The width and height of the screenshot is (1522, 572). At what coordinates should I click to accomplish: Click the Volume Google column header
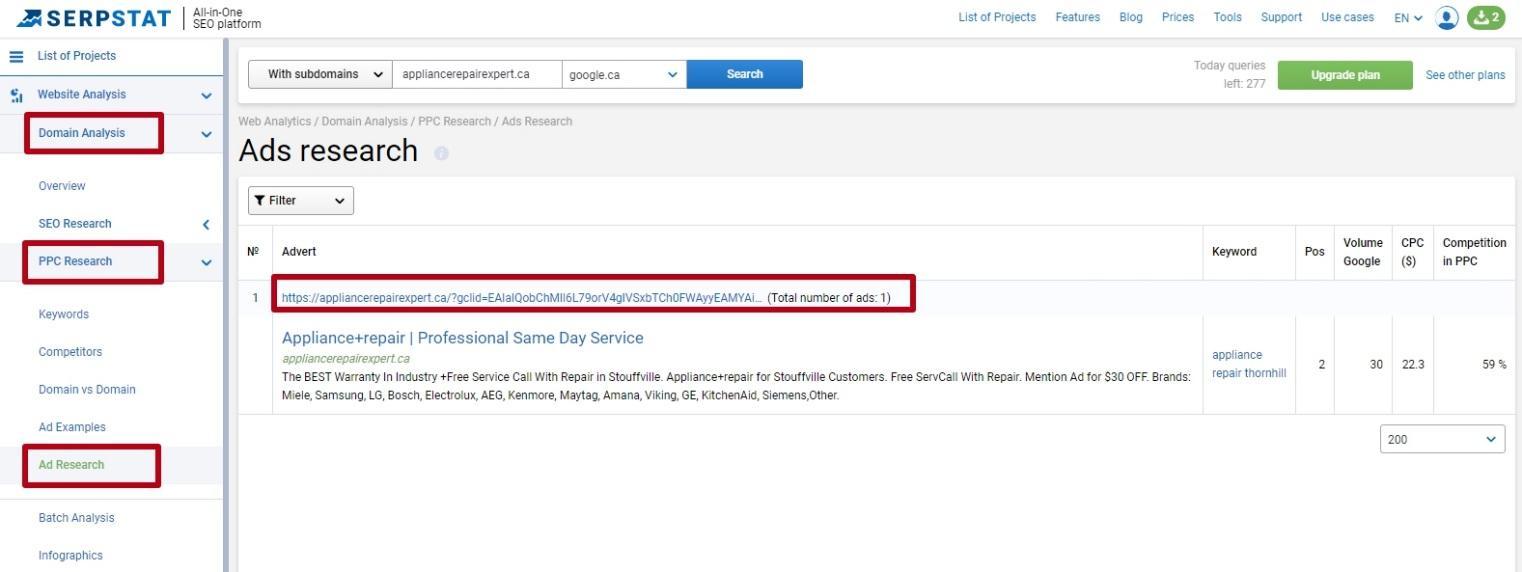[1362, 252]
